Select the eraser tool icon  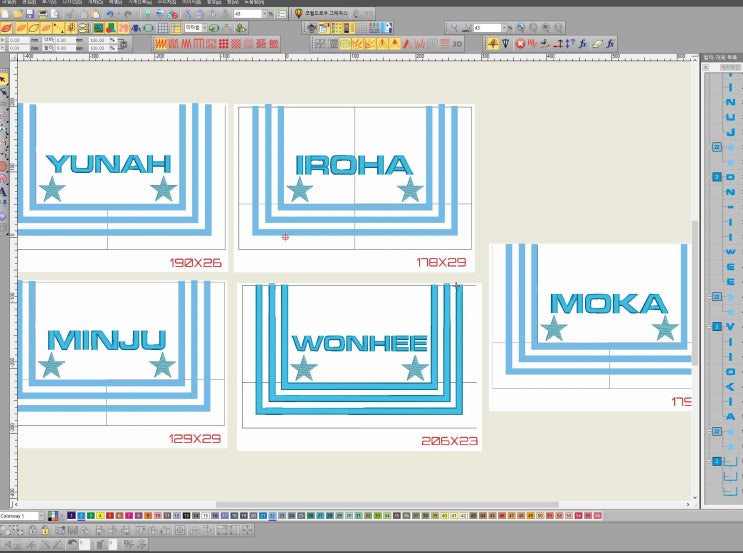coord(598,44)
